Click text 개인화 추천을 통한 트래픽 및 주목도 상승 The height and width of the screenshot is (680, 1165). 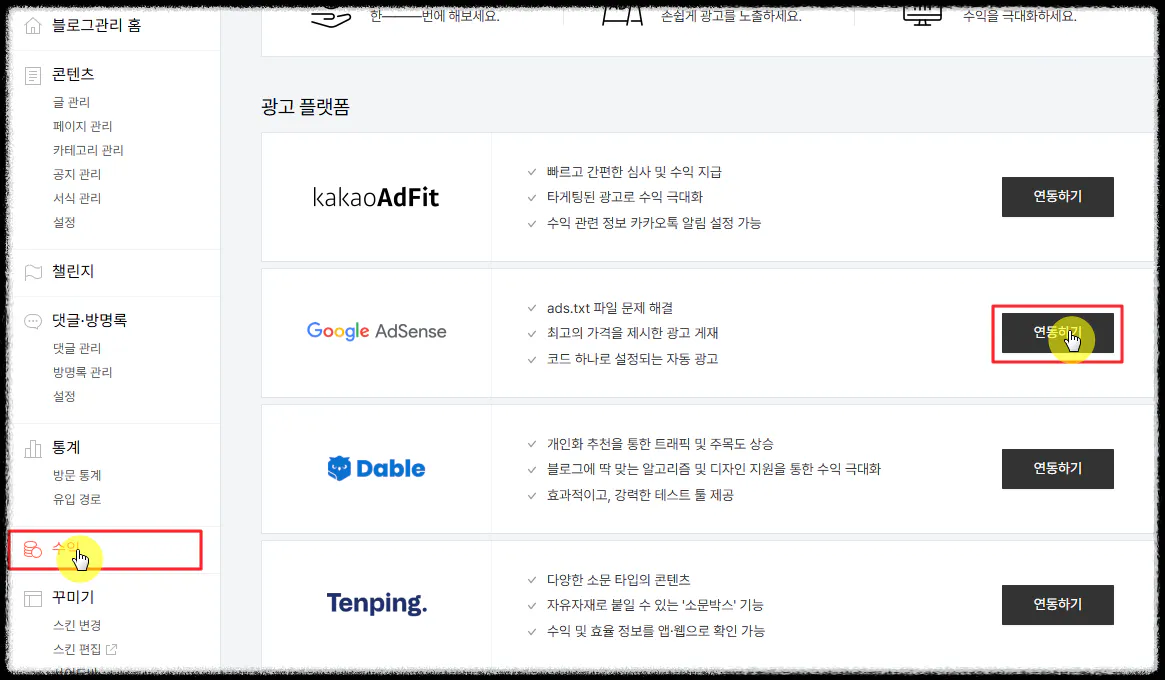click(x=660, y=444)
